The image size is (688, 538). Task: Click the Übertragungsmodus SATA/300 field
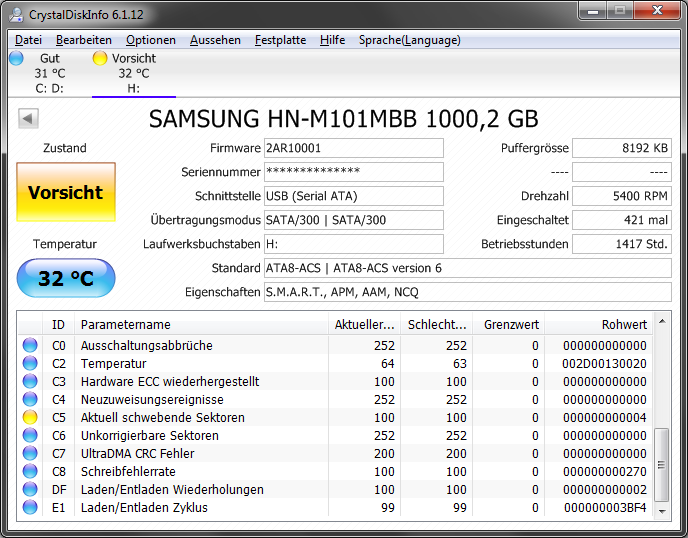(x=353, y=220)
